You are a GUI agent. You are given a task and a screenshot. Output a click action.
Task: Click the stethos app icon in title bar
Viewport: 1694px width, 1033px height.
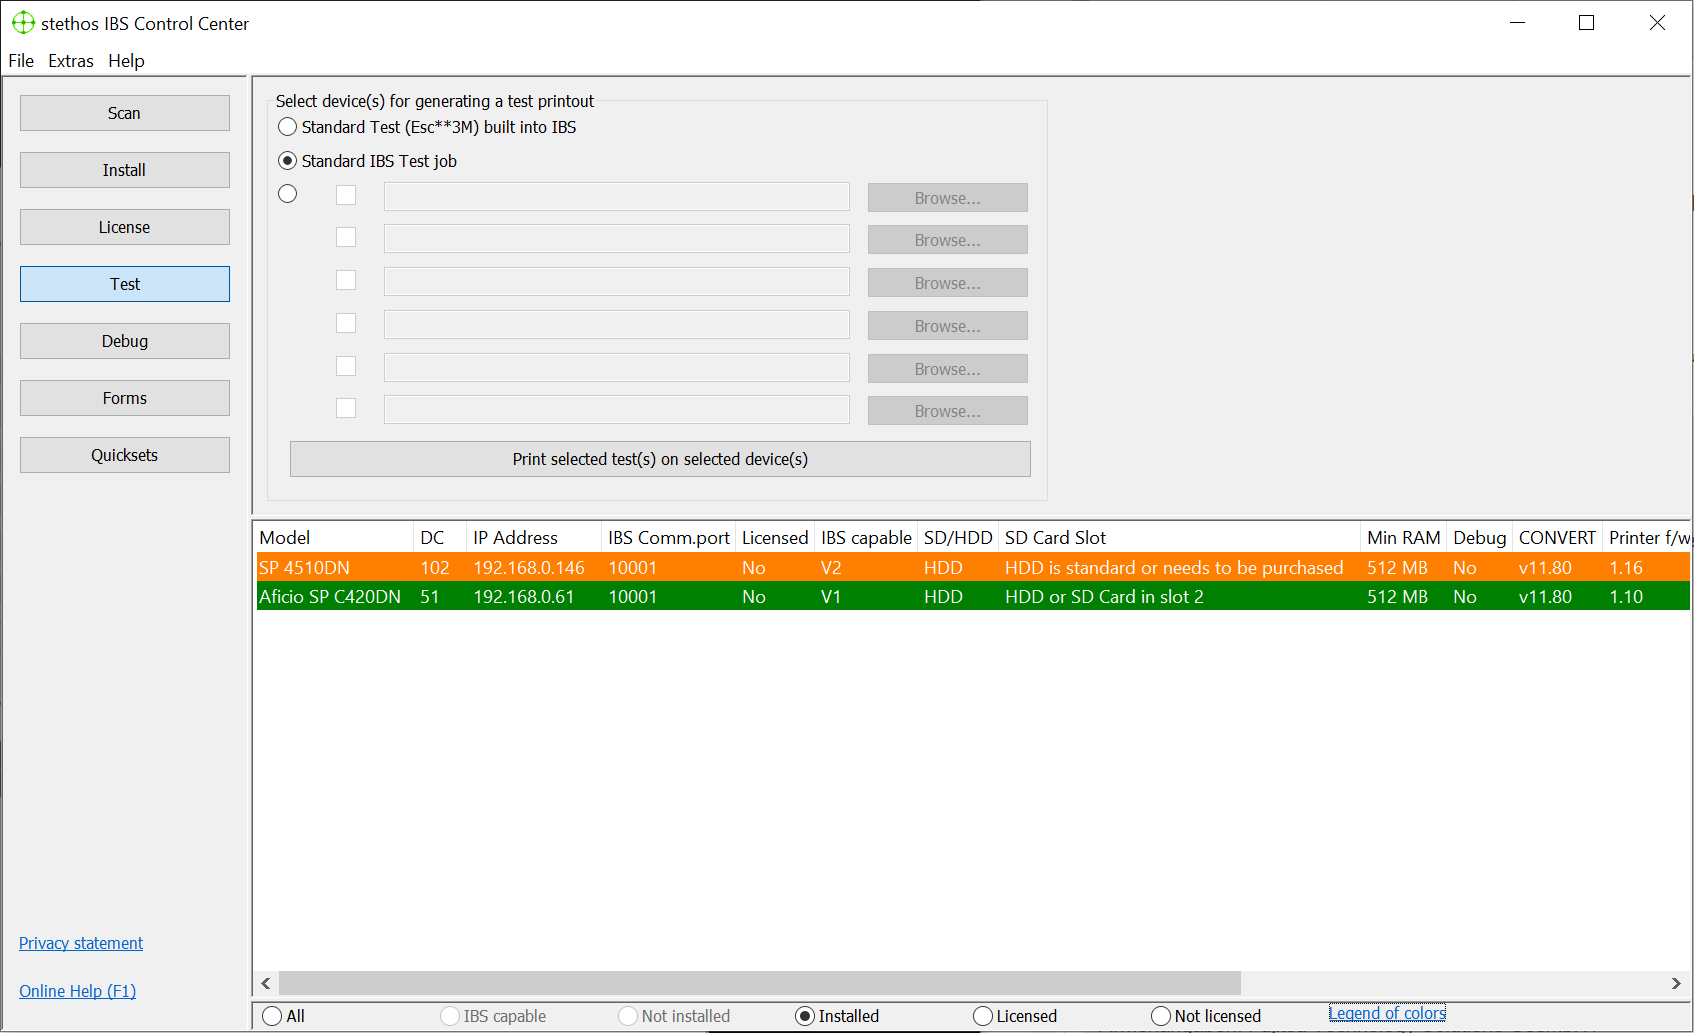[23, 23]
